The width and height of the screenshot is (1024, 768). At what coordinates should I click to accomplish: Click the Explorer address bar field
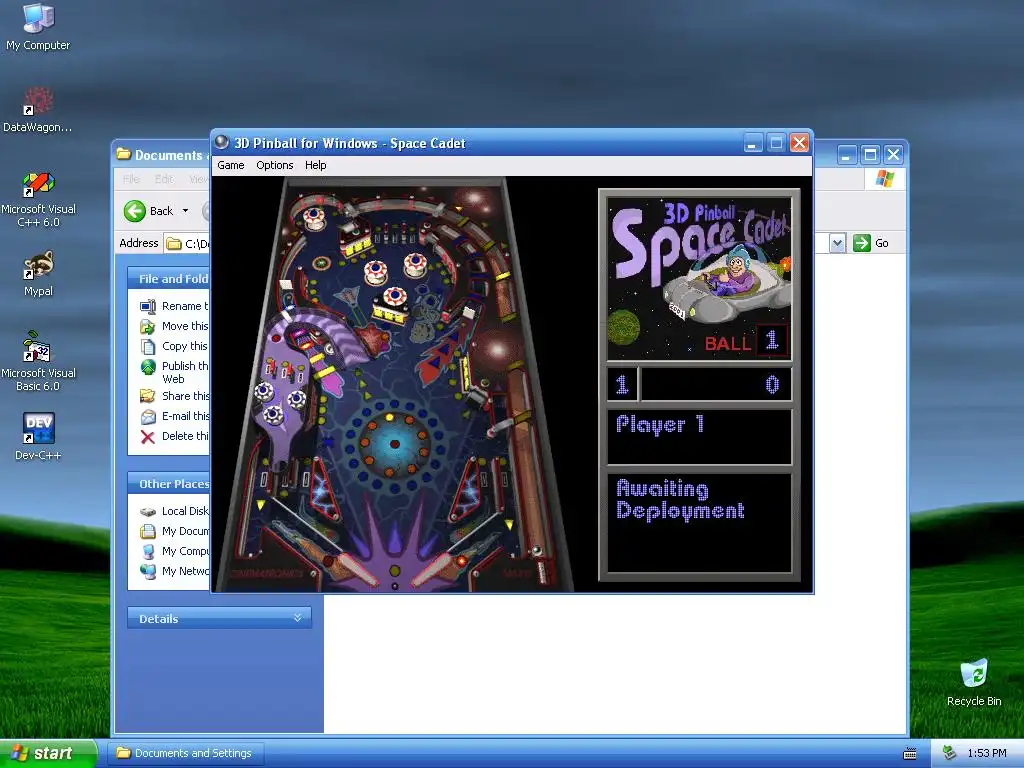187,244
